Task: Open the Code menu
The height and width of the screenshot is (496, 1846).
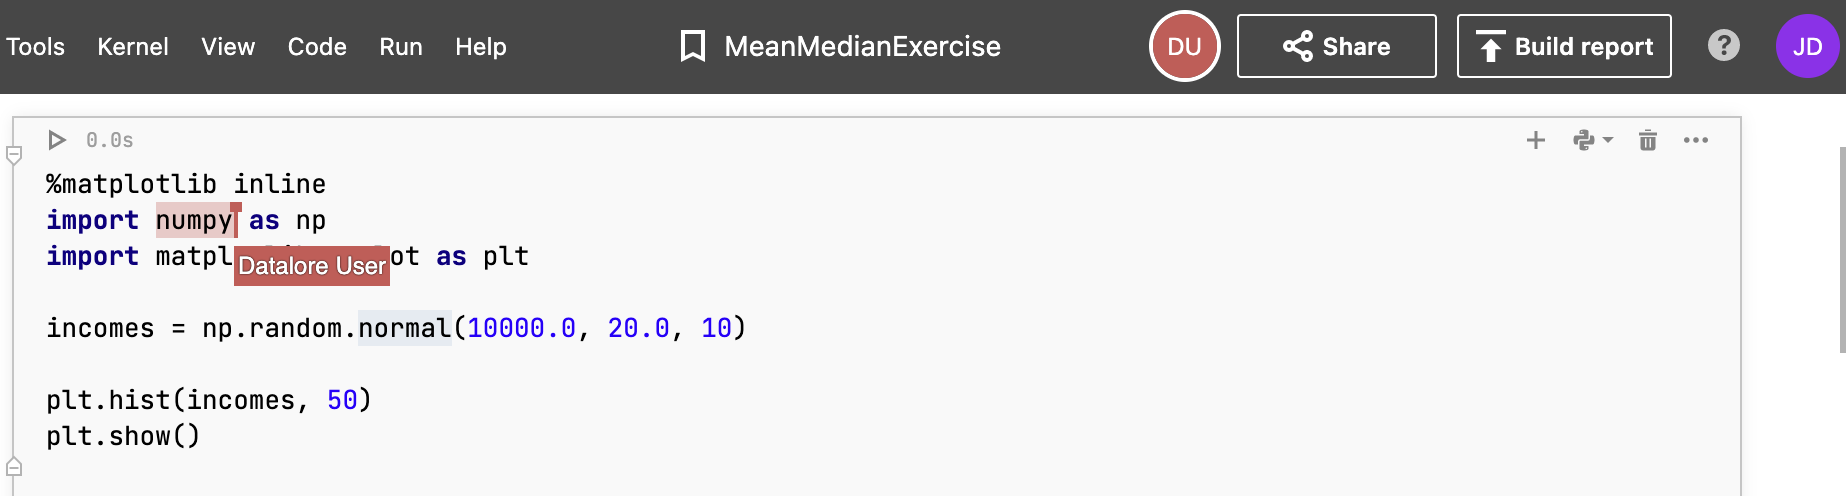Action: [317, 47]
